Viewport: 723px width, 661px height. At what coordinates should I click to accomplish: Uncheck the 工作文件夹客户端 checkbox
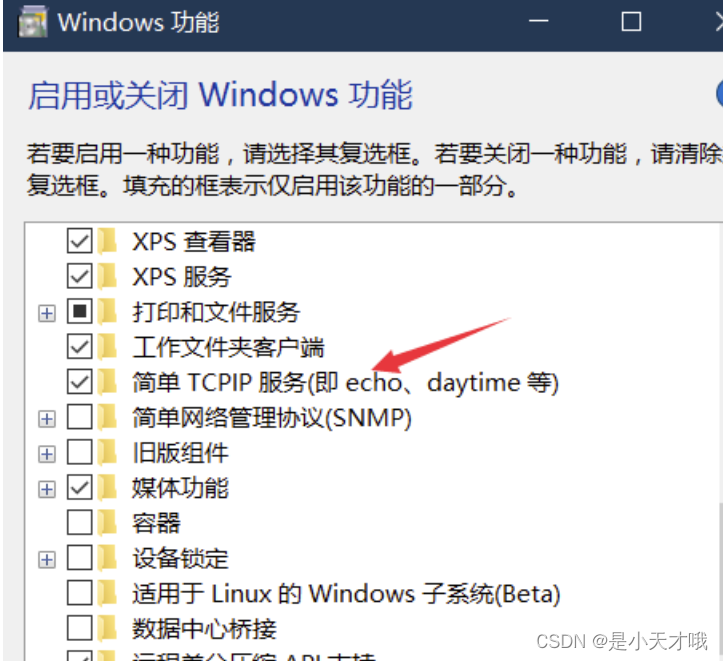point(79,346)
